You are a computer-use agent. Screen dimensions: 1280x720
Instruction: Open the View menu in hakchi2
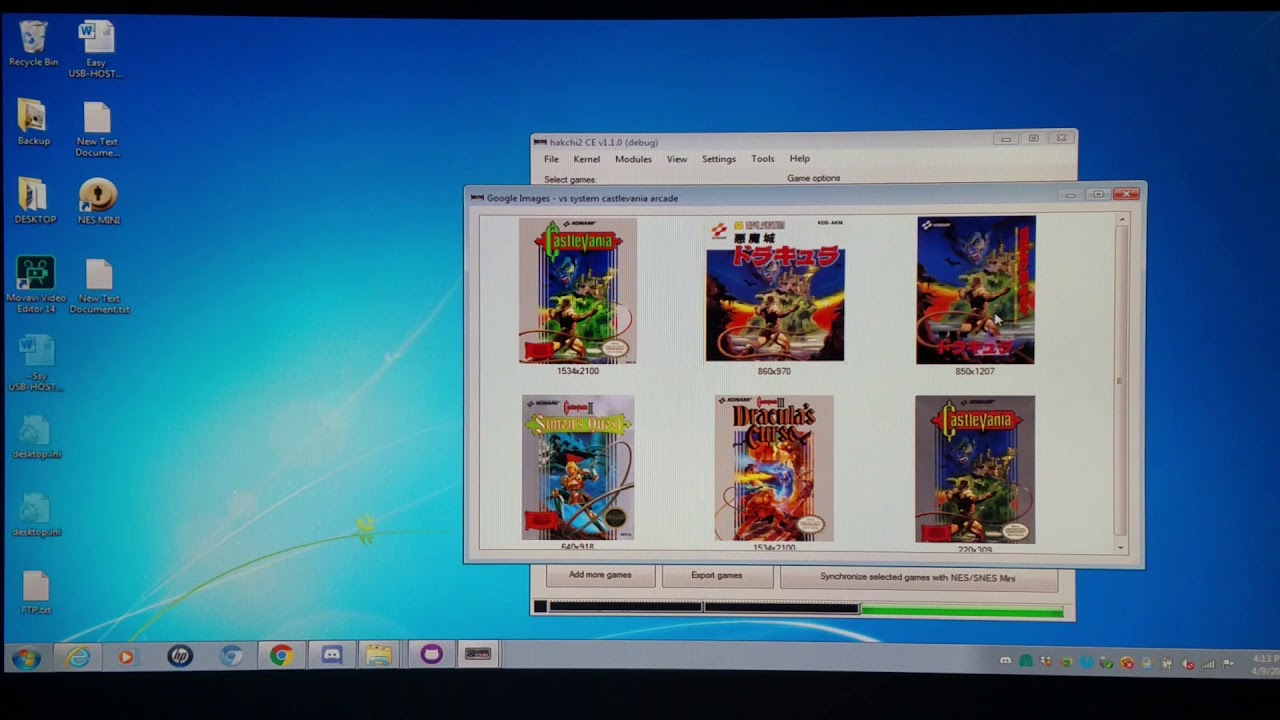[x=677, y=159]
